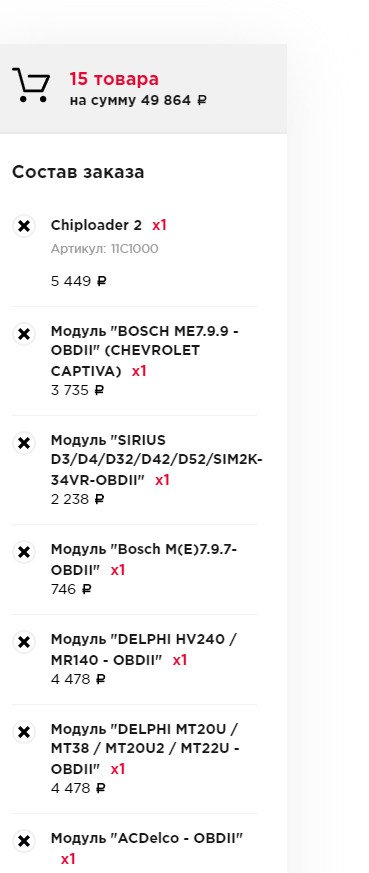Remove Bosch M(E)7.9.7-OBDII module
The height and width of the screenshot is (873, 369).
point(24,552)
